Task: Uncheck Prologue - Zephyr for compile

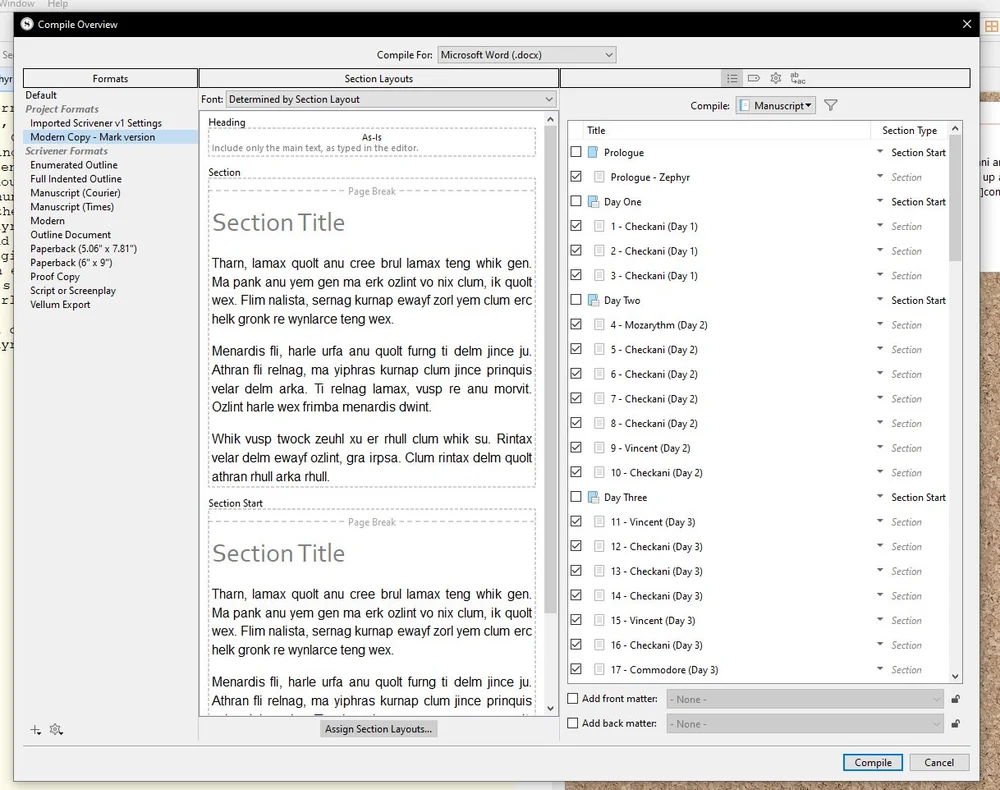Action: [x=576, y=177]
